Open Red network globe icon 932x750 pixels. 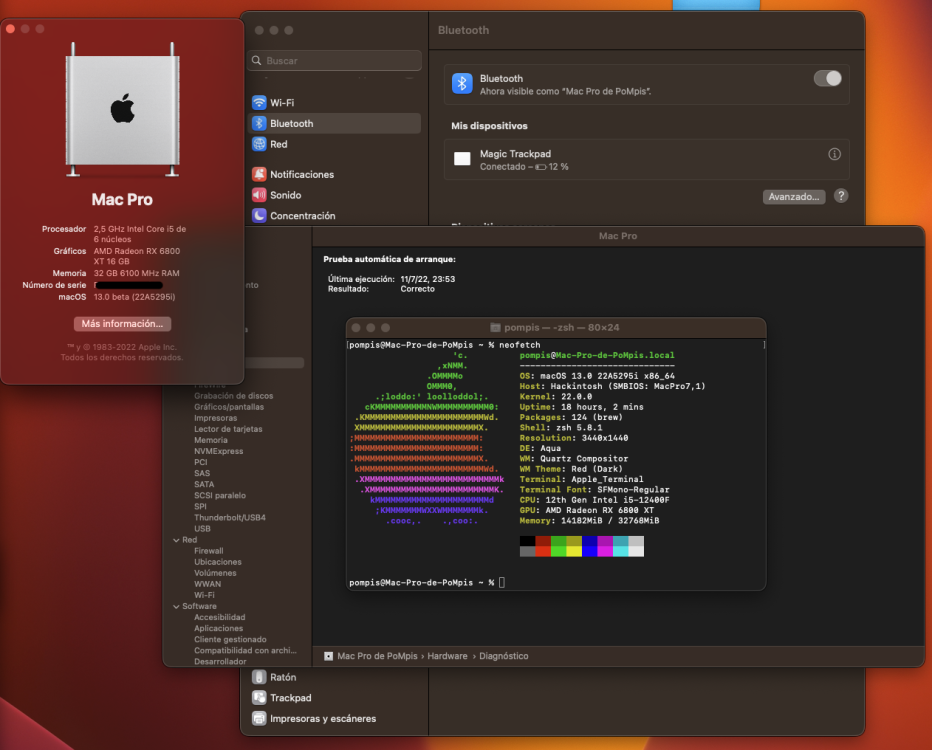[259, 144]
